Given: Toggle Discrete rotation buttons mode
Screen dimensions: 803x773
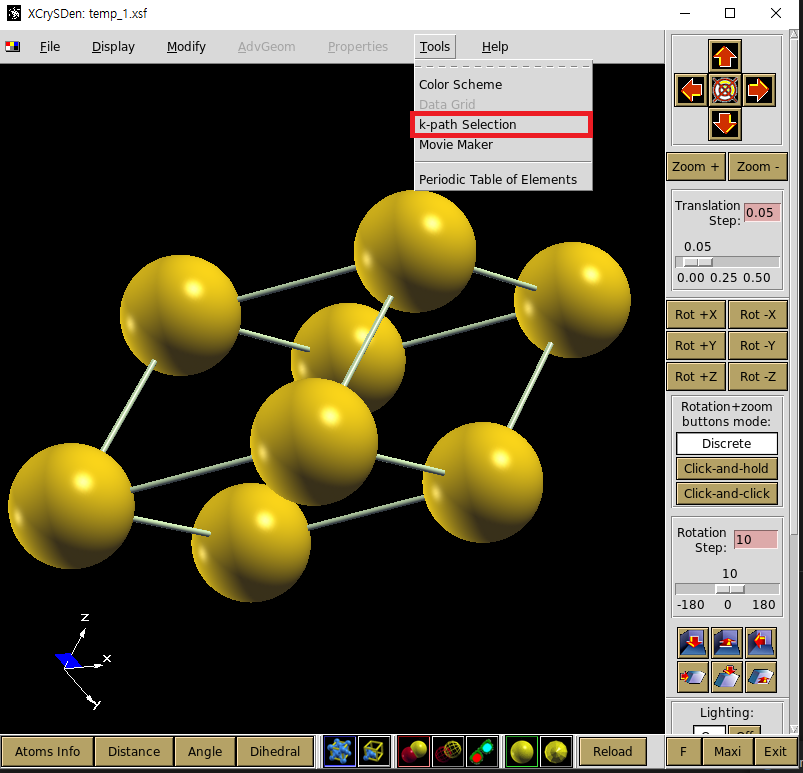Looking at the screenshot, I should pyautogui.click(x=727, y=443).
